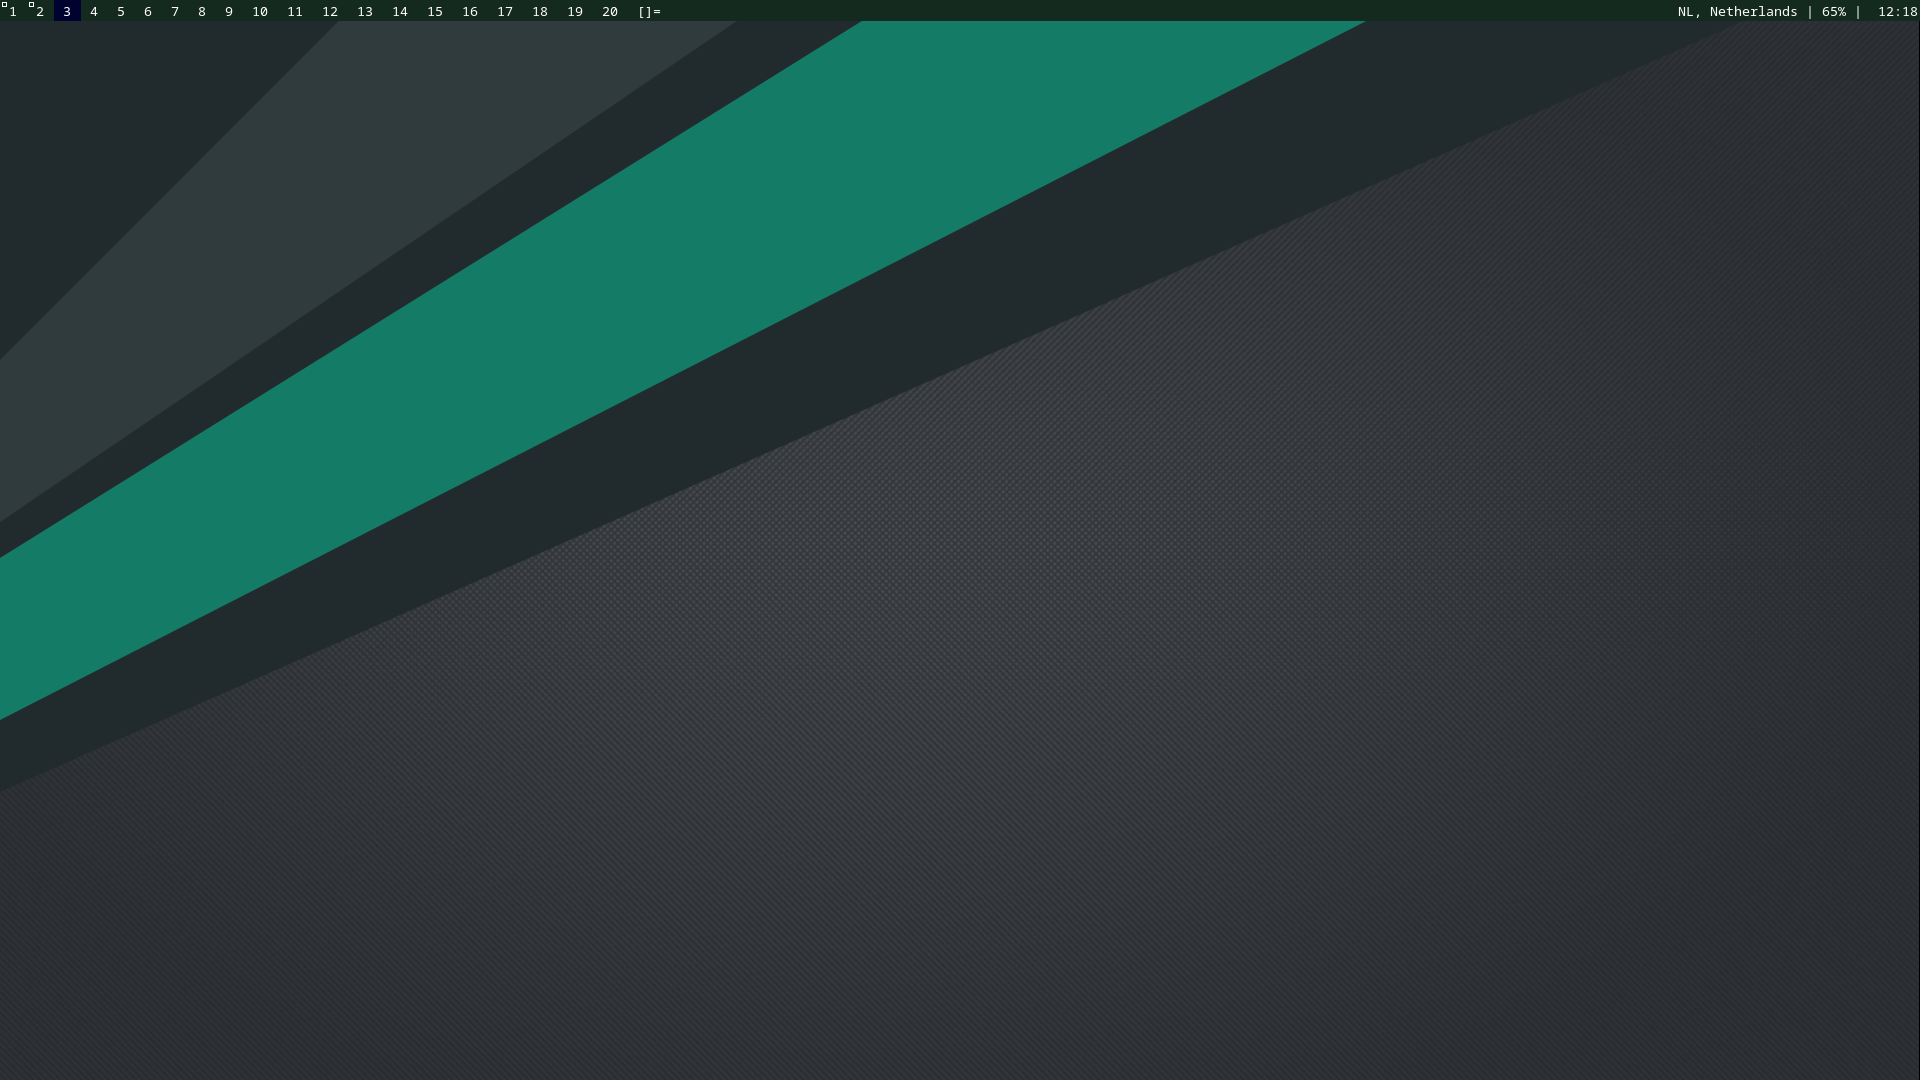Click the 12:18 clock

point(1897,12)
